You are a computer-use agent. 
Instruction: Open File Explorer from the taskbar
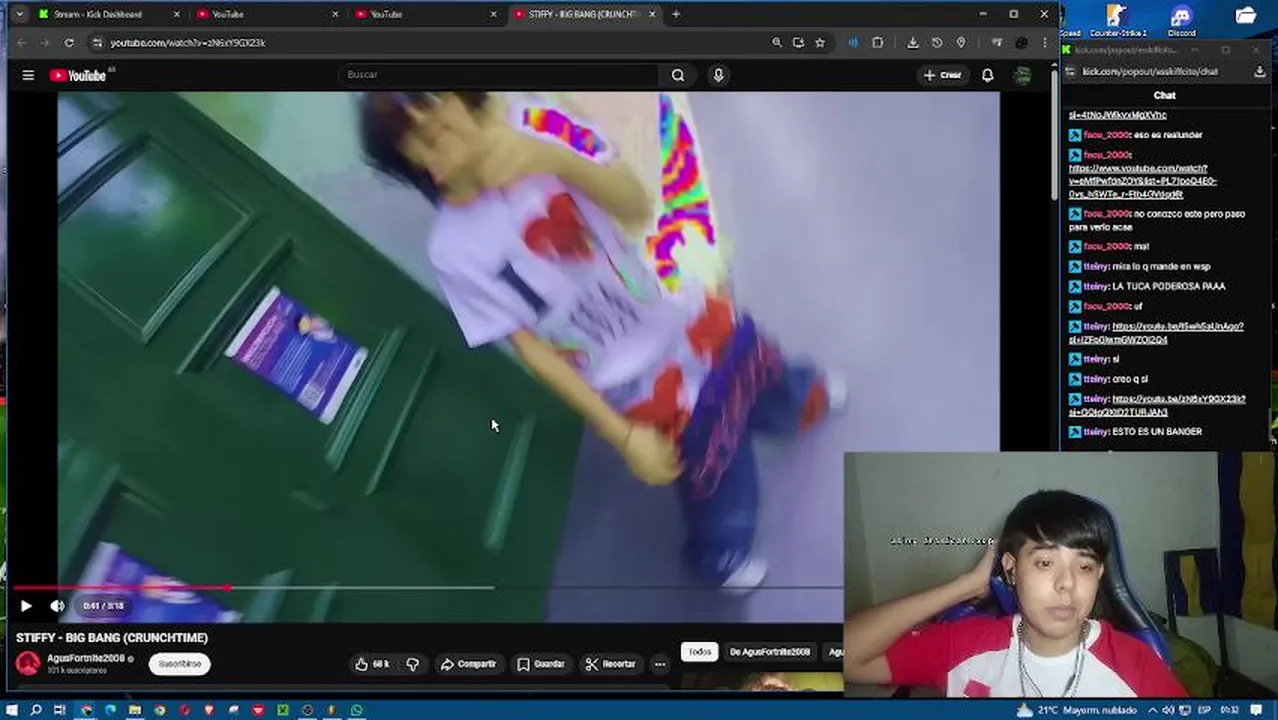(135, 710)
